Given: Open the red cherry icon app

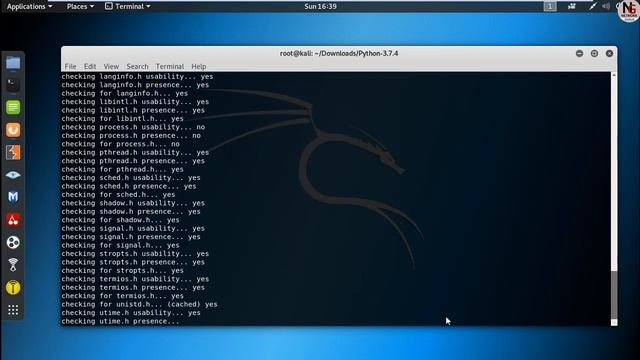Looking at the screenshot, I should point(13,220).
